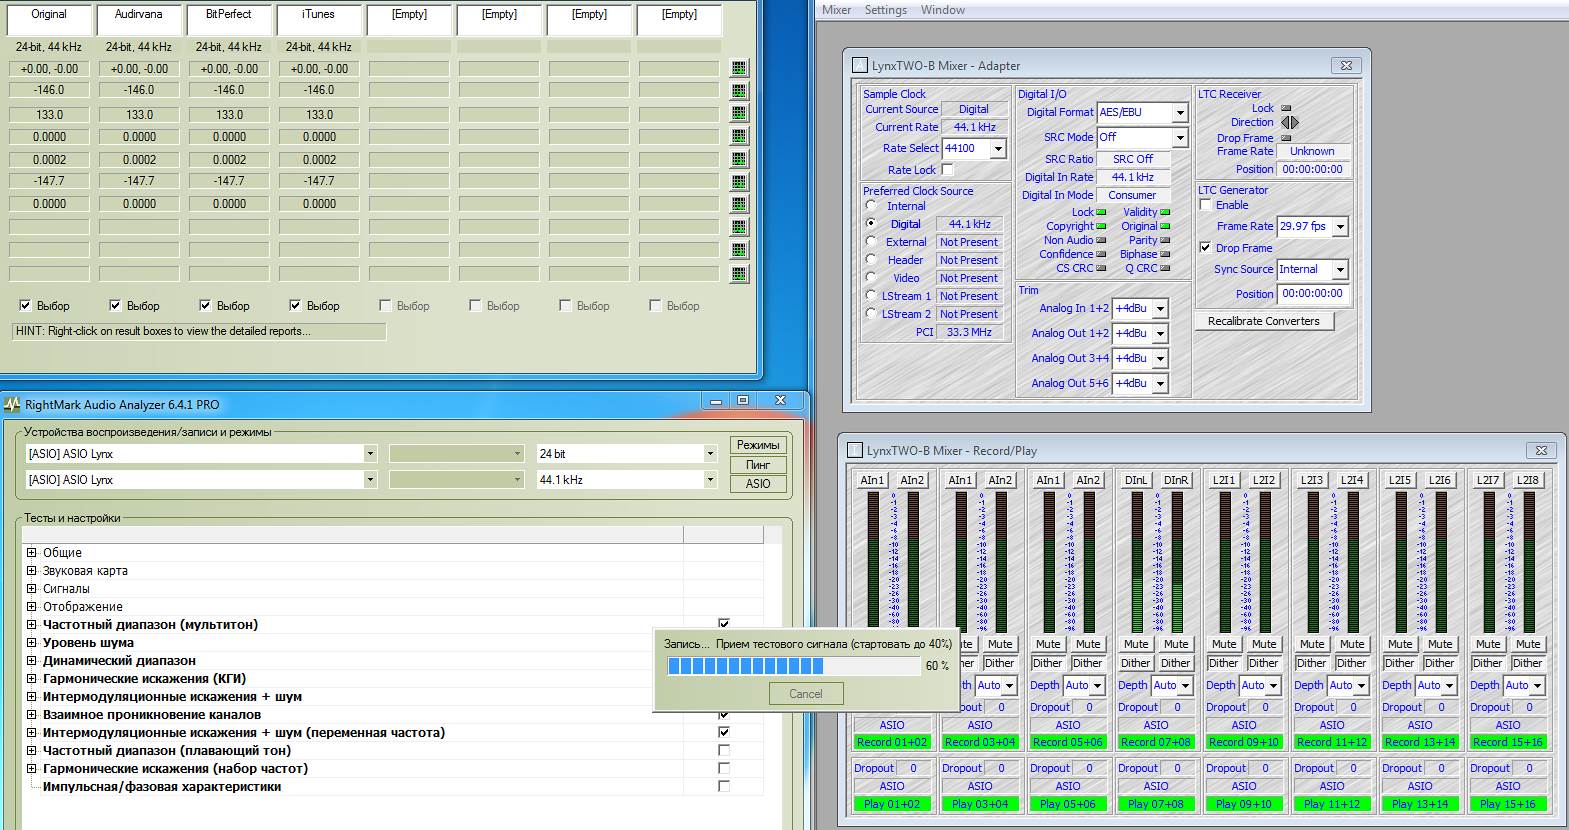1569x830 pixels.
Task: Click graph icon beside the -146.0 row
Action: (739, 91)
